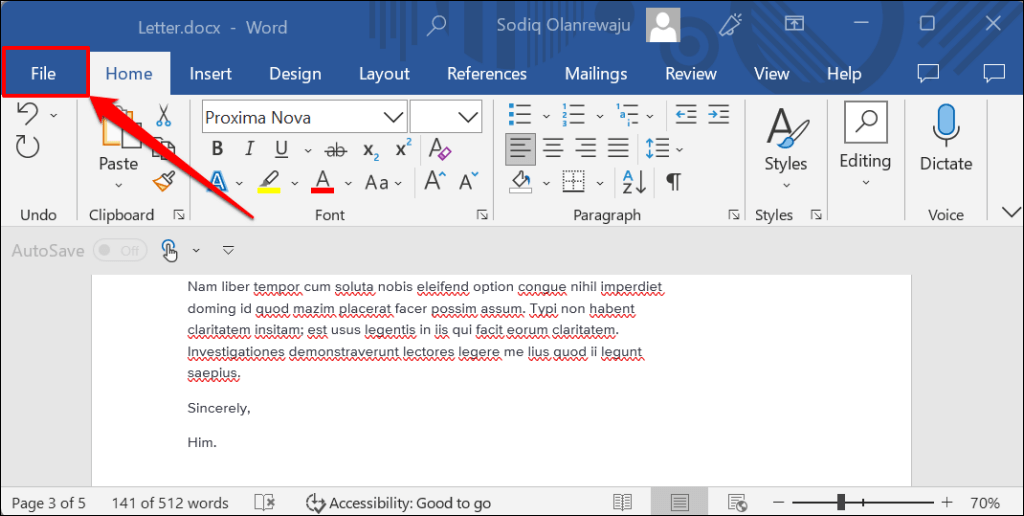1024x516 pixels.
Task: Click the word count in status bar
Action: click(x=169, y=503)
